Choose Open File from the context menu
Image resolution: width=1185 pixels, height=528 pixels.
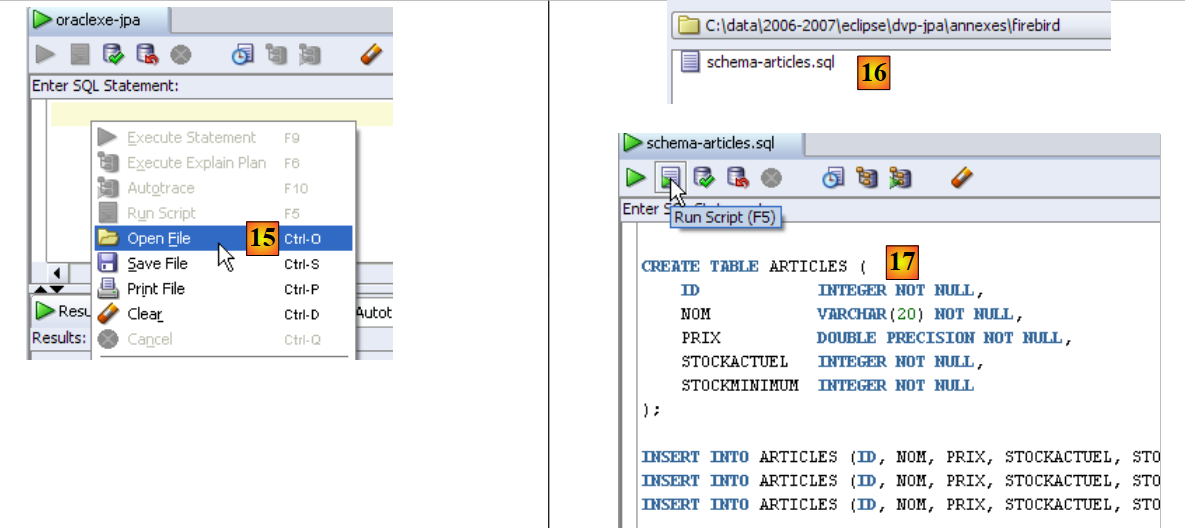click(158, 239)
